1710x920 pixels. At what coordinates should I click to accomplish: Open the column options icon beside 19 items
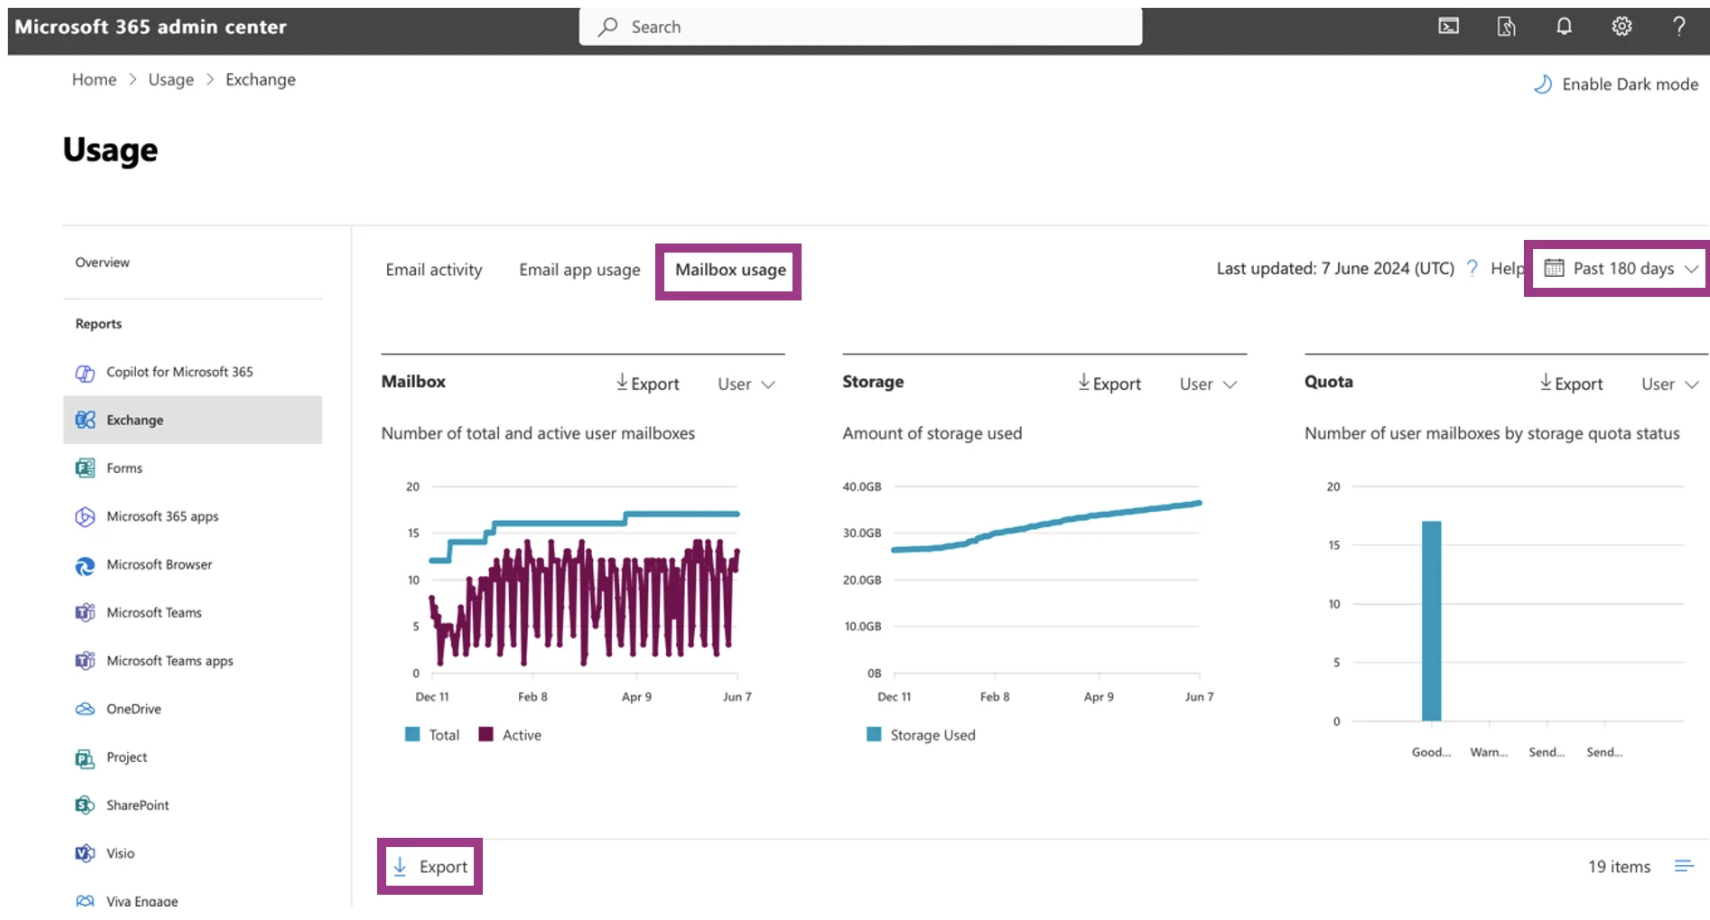1684,866
